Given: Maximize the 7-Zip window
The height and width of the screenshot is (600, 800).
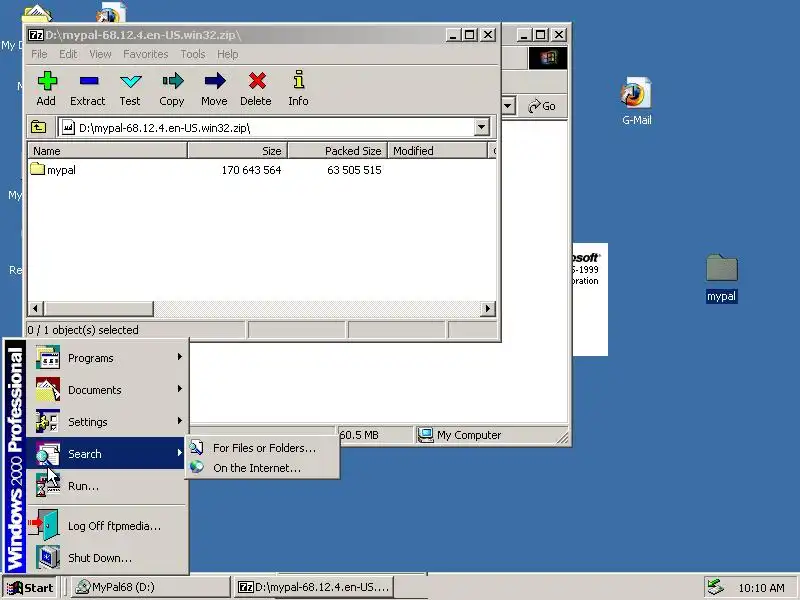Looking at the screenshot, I should click(470, 35).
